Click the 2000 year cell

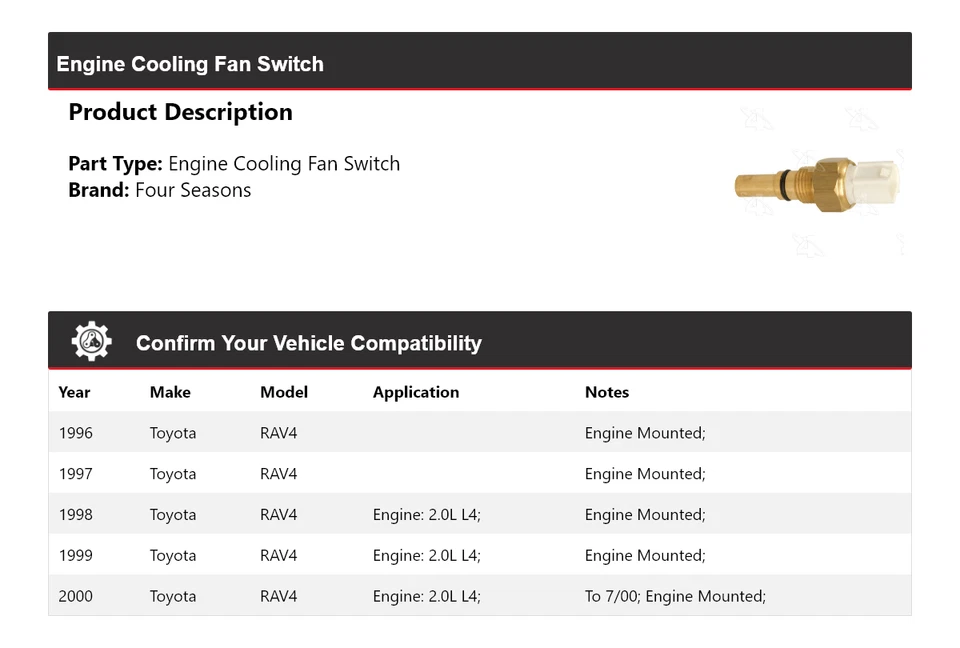click(x=76, y=597)
